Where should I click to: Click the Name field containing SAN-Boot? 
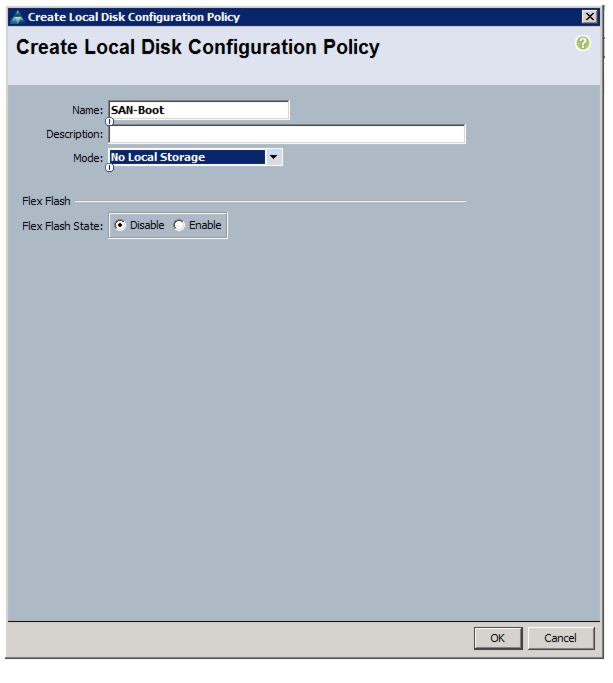pyautogui.click(x=199, y=110)
